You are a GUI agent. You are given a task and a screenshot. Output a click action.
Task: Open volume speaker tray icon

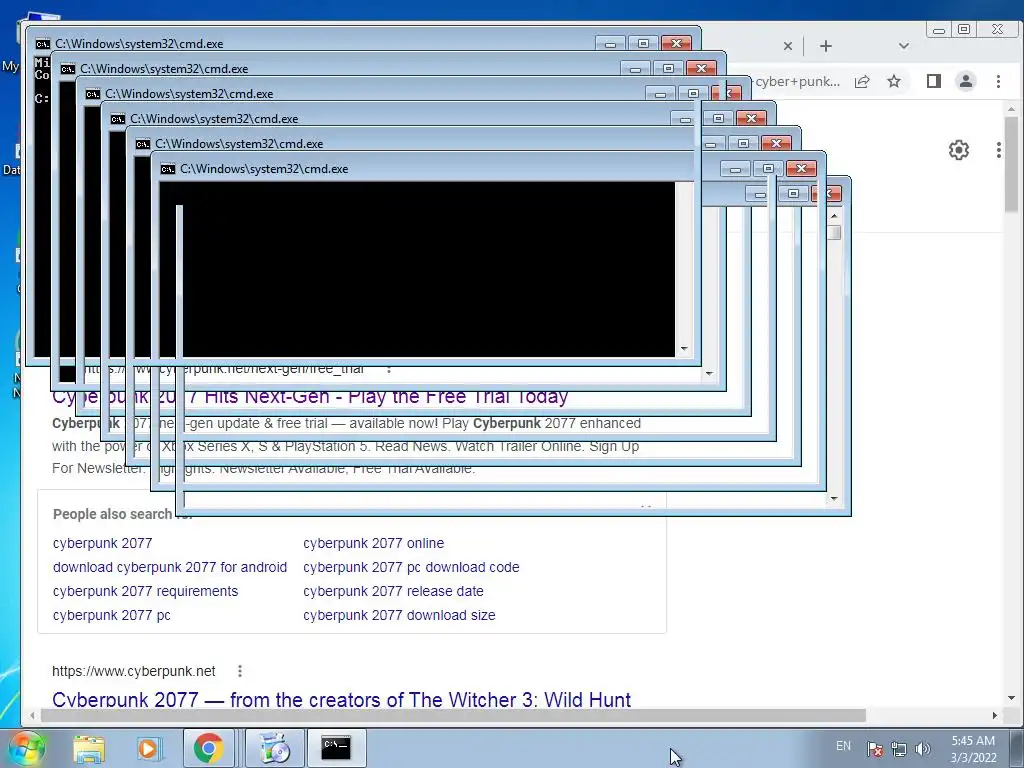[923, 749]
